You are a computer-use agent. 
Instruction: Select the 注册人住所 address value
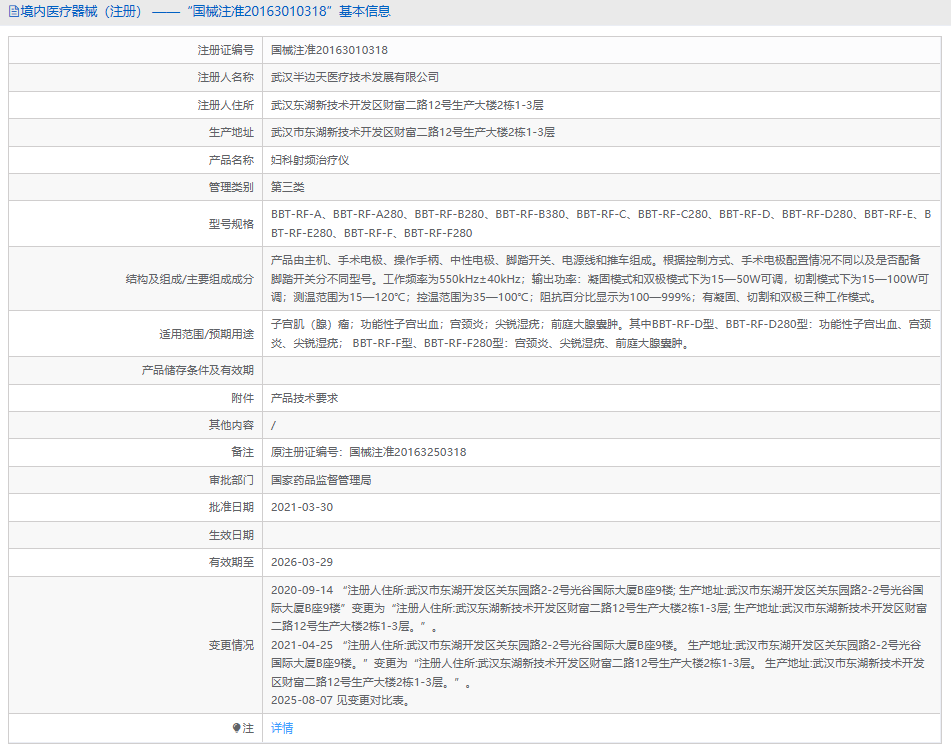coord(407,106)
